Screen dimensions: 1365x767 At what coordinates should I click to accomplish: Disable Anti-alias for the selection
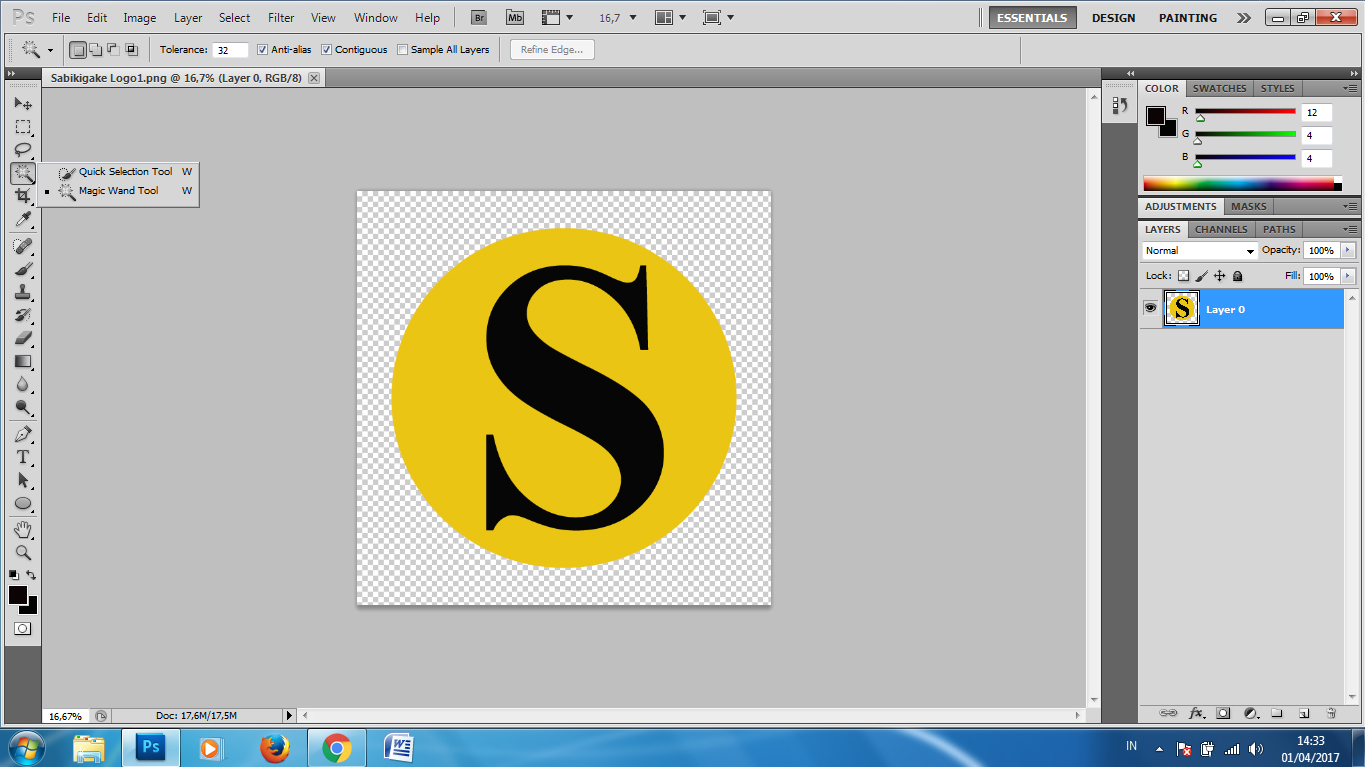coord(261,49)
